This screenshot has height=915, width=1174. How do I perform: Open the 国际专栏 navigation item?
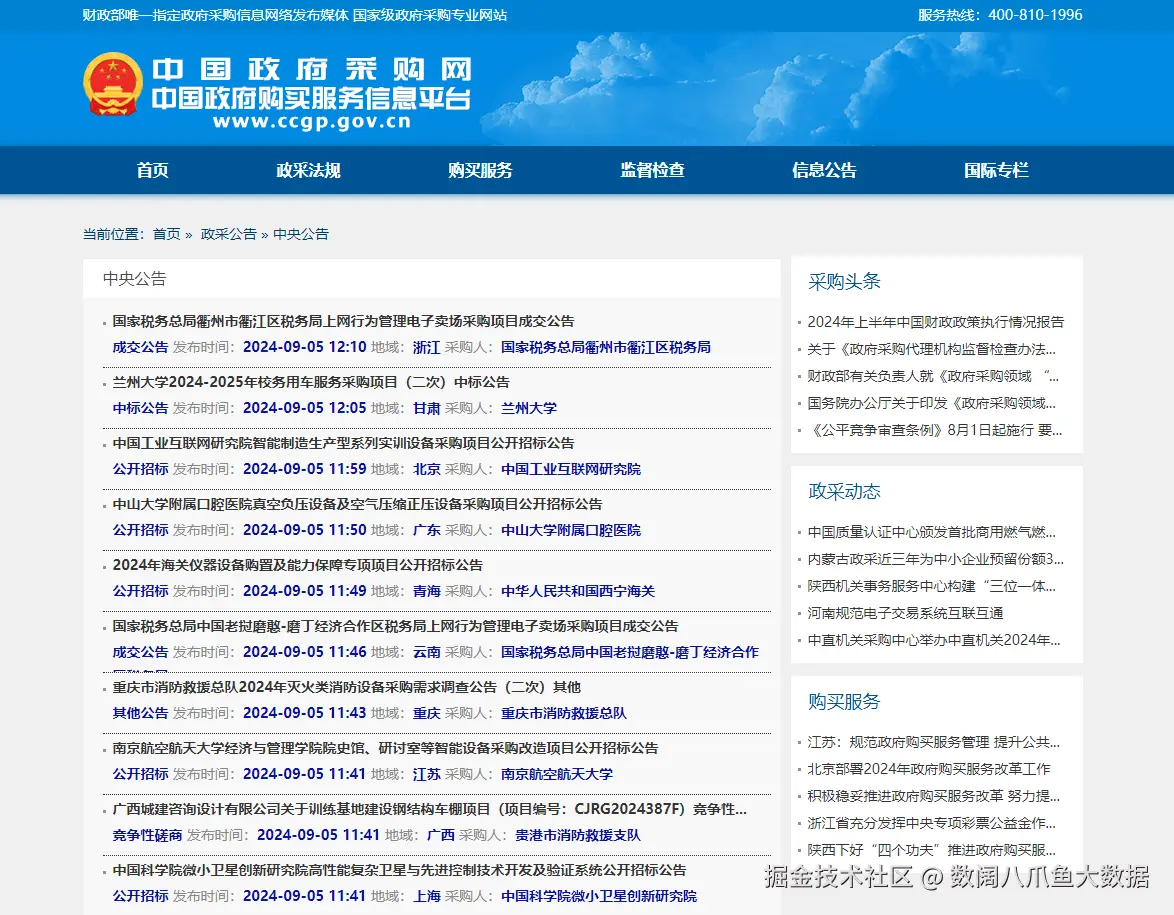[x=997, y=170]
